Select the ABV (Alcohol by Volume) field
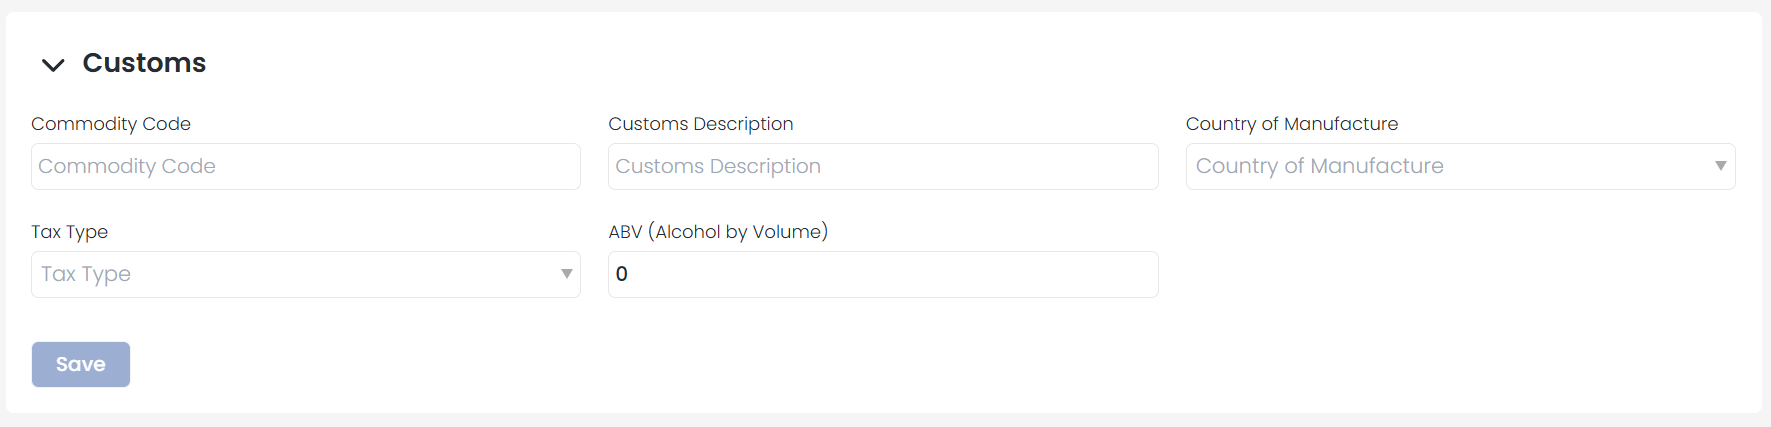The height and width of the screenshot is (427, 1771). [x=882, y=274]
